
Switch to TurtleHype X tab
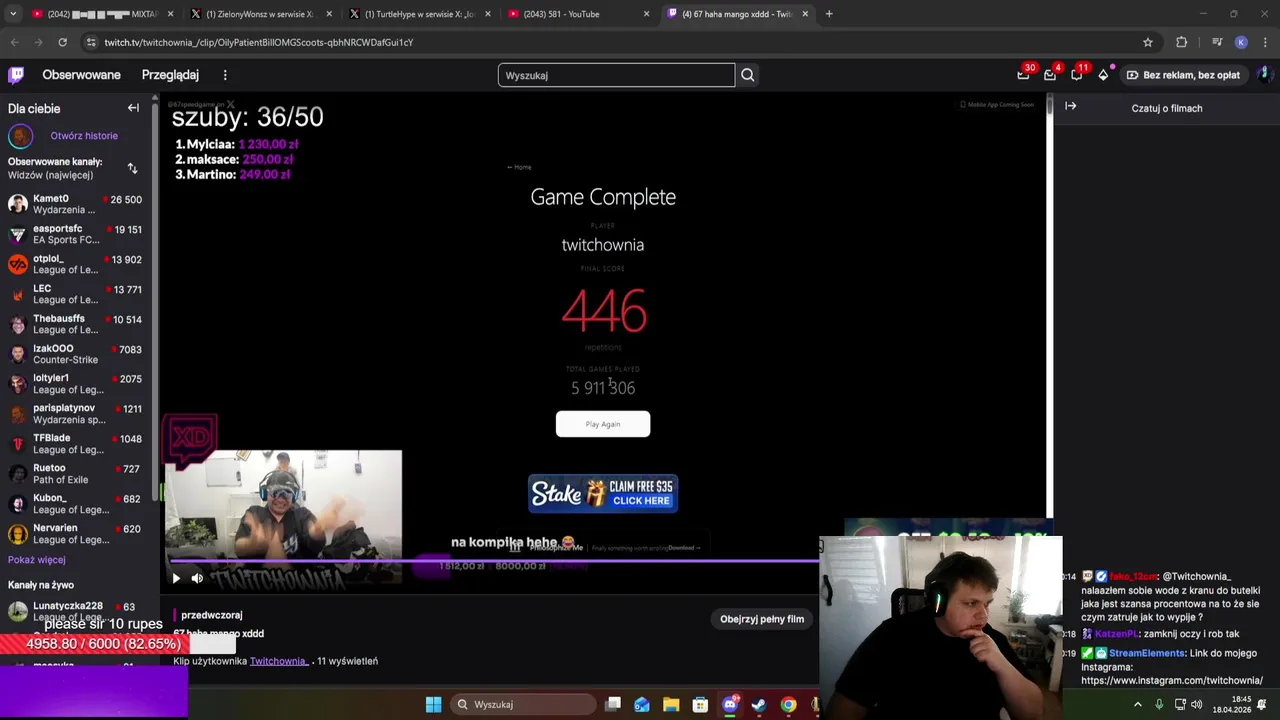point(419,14)
